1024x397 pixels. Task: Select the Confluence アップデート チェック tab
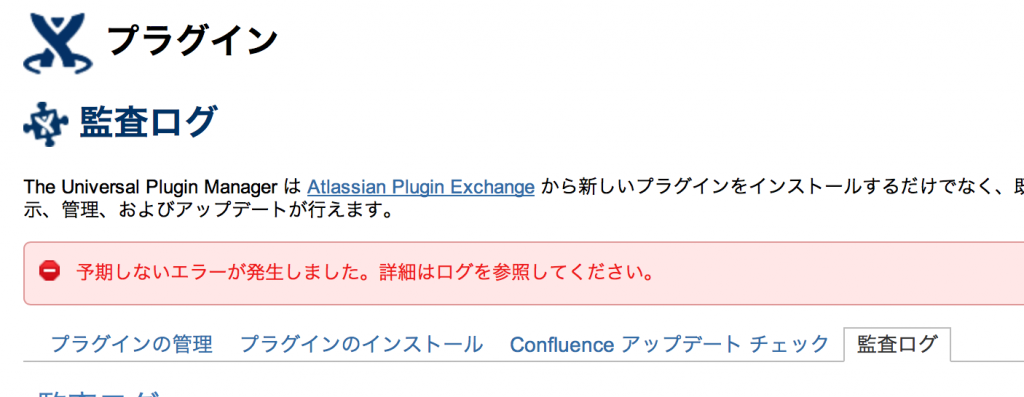pyautogui.click(x=669, y=343)
